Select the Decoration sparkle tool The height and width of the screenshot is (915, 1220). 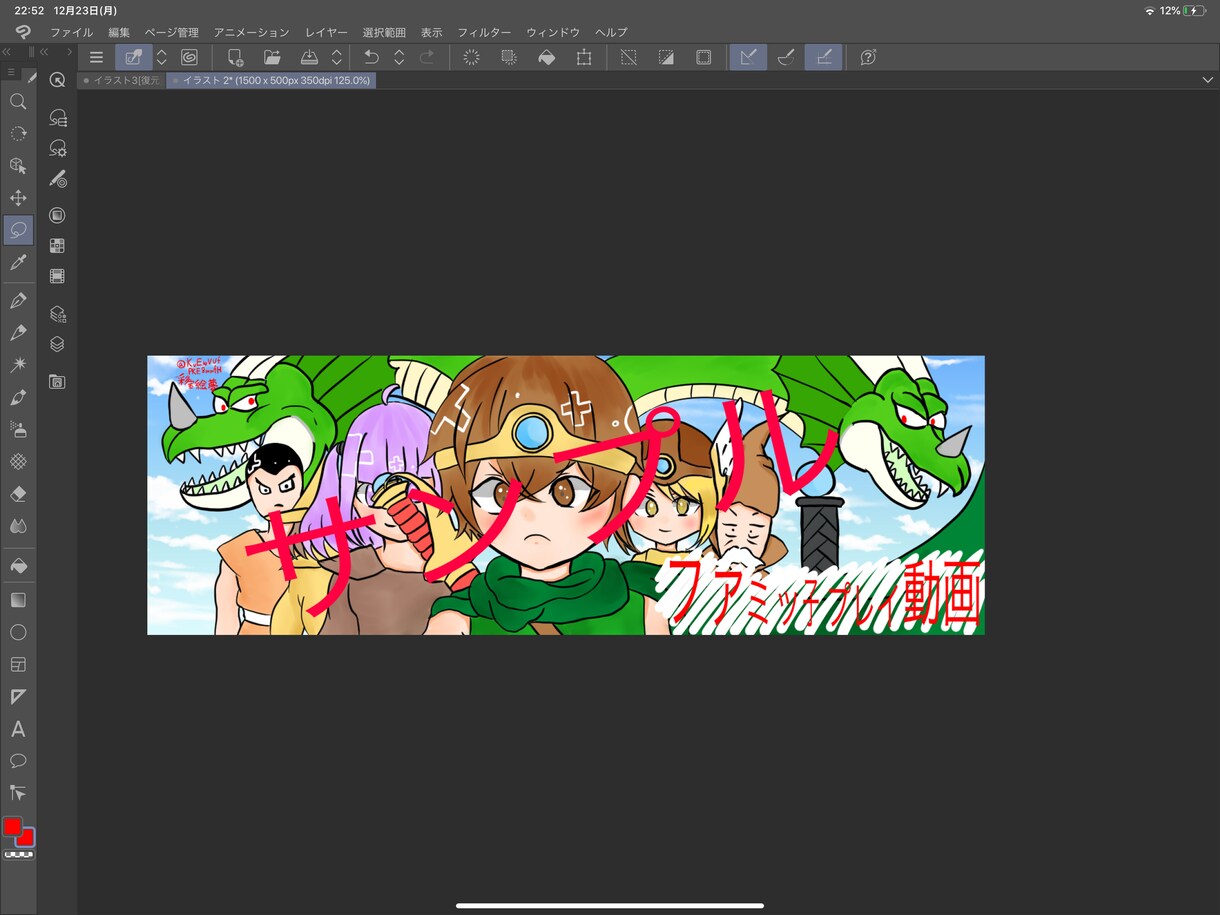[x=18, y=365]
